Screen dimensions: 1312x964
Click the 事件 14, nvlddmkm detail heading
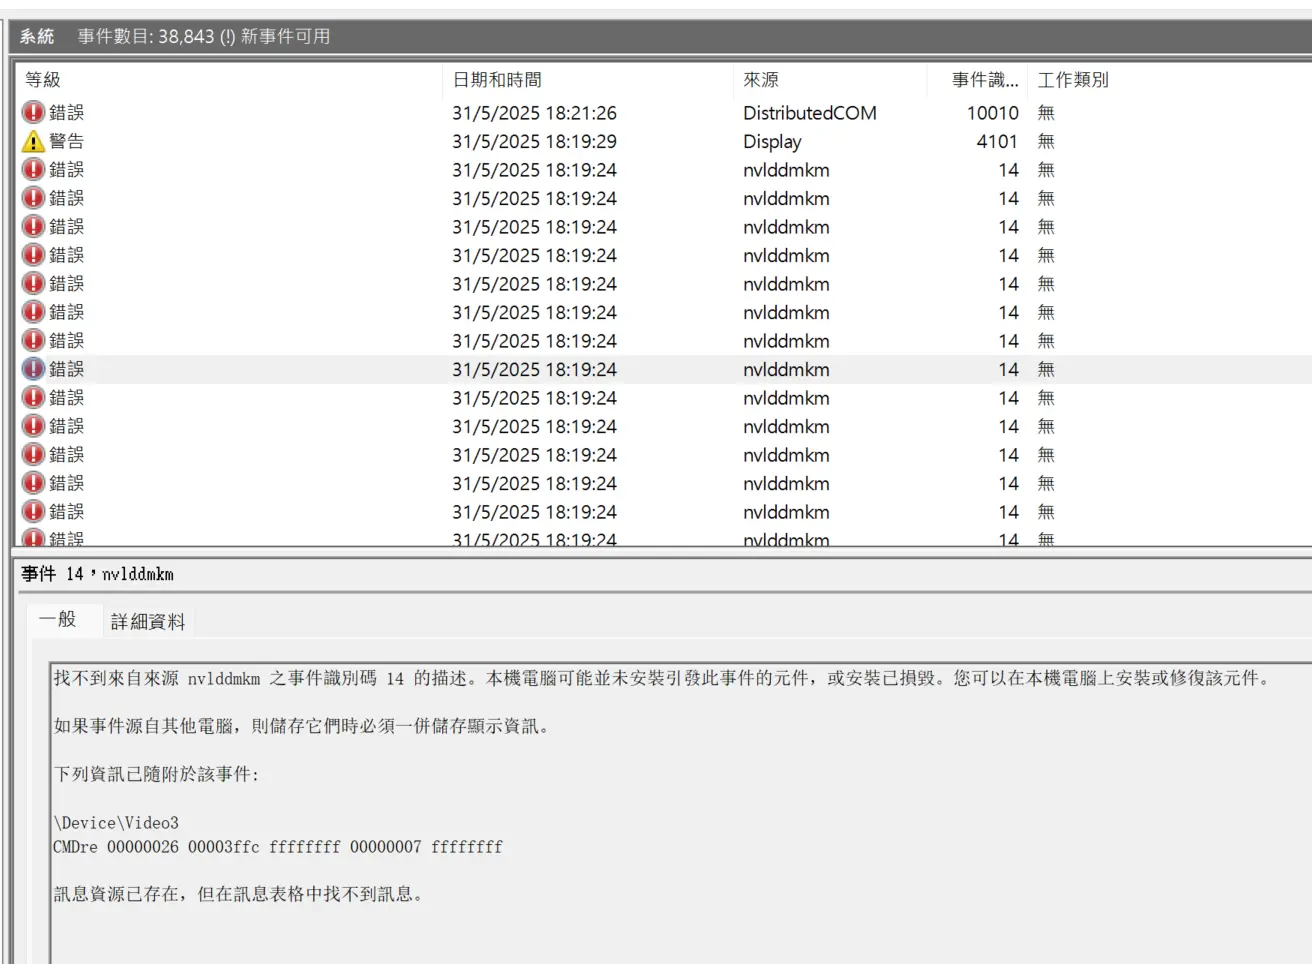[x=98, y=574]
